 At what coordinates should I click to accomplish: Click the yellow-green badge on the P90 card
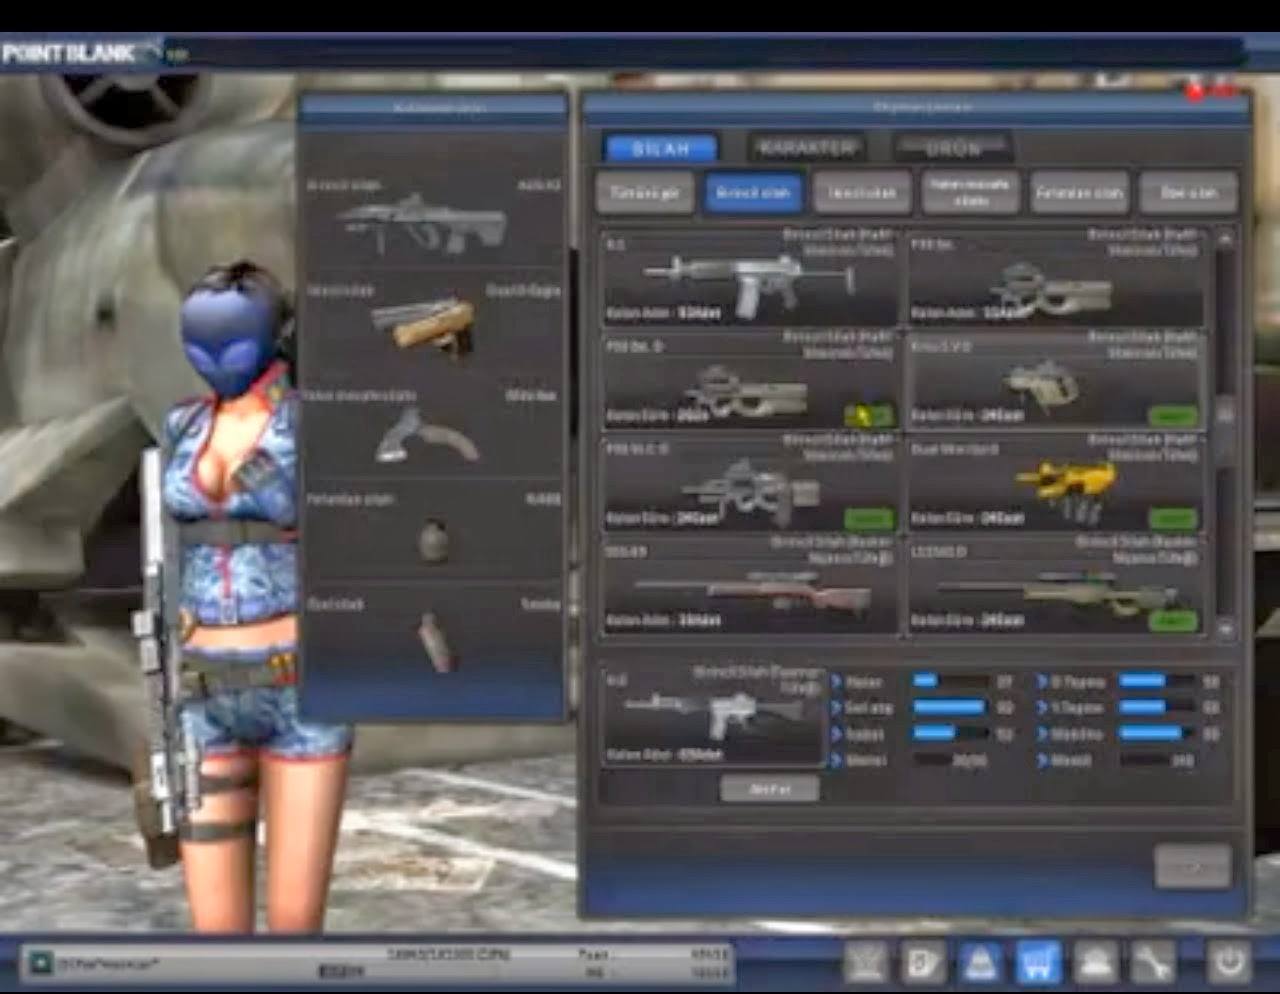point(868,414)
